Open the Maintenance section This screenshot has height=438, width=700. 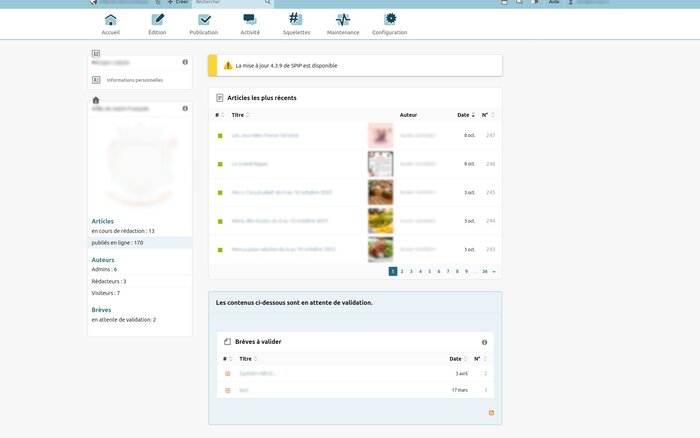click(x=343, y=24)
